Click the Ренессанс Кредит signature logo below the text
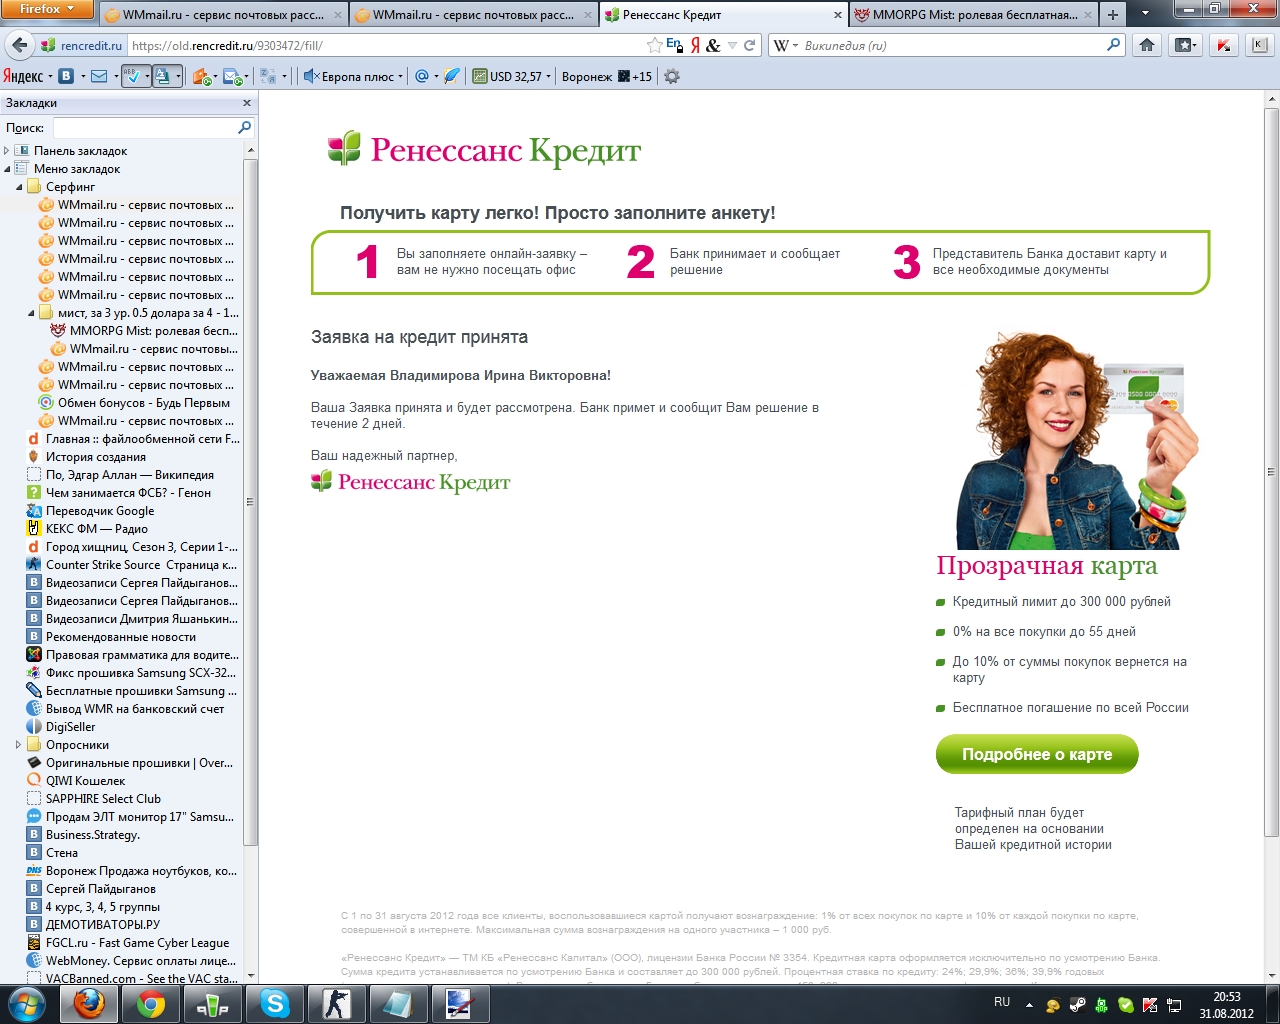The width and height of the screenshot is (1280, 1024). click(x=411, y=482)
